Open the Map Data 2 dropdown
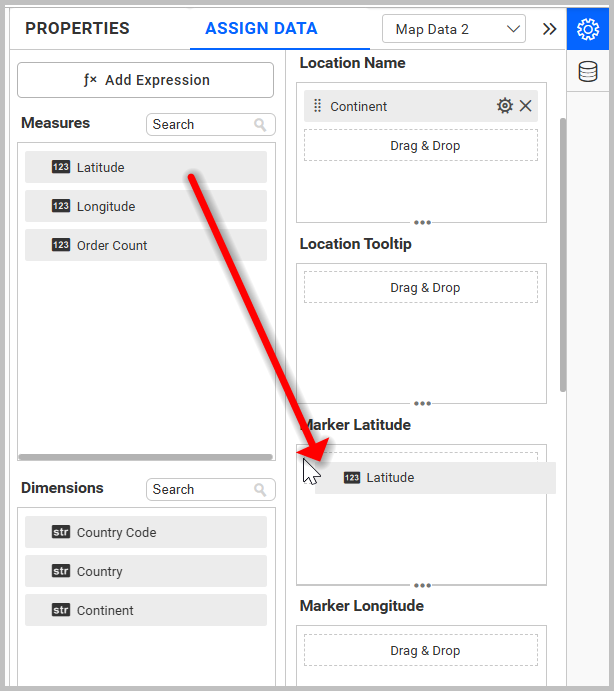Viewport: 614px width, 691px height. click(453, 29)
